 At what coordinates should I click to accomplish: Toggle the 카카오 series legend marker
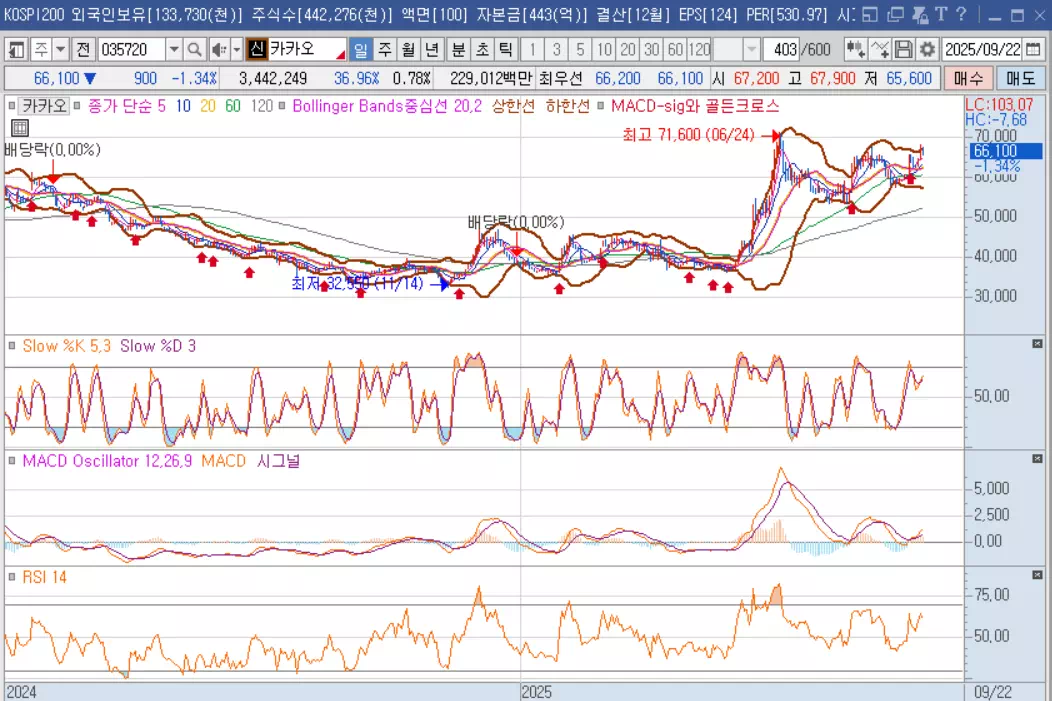(11, 106)
